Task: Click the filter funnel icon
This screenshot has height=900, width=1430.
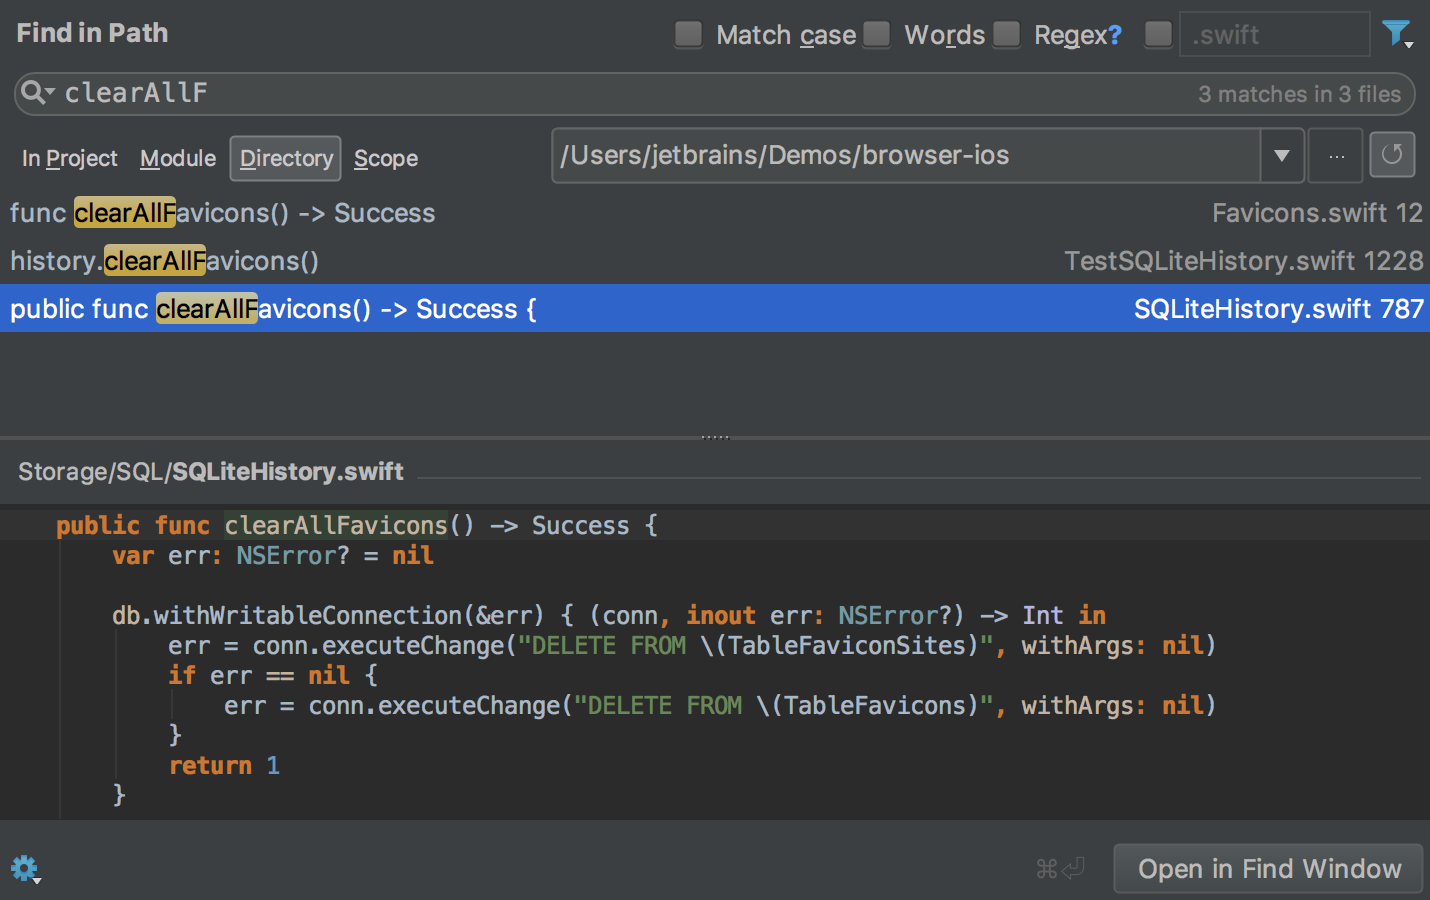Action: pos(1395,34)
